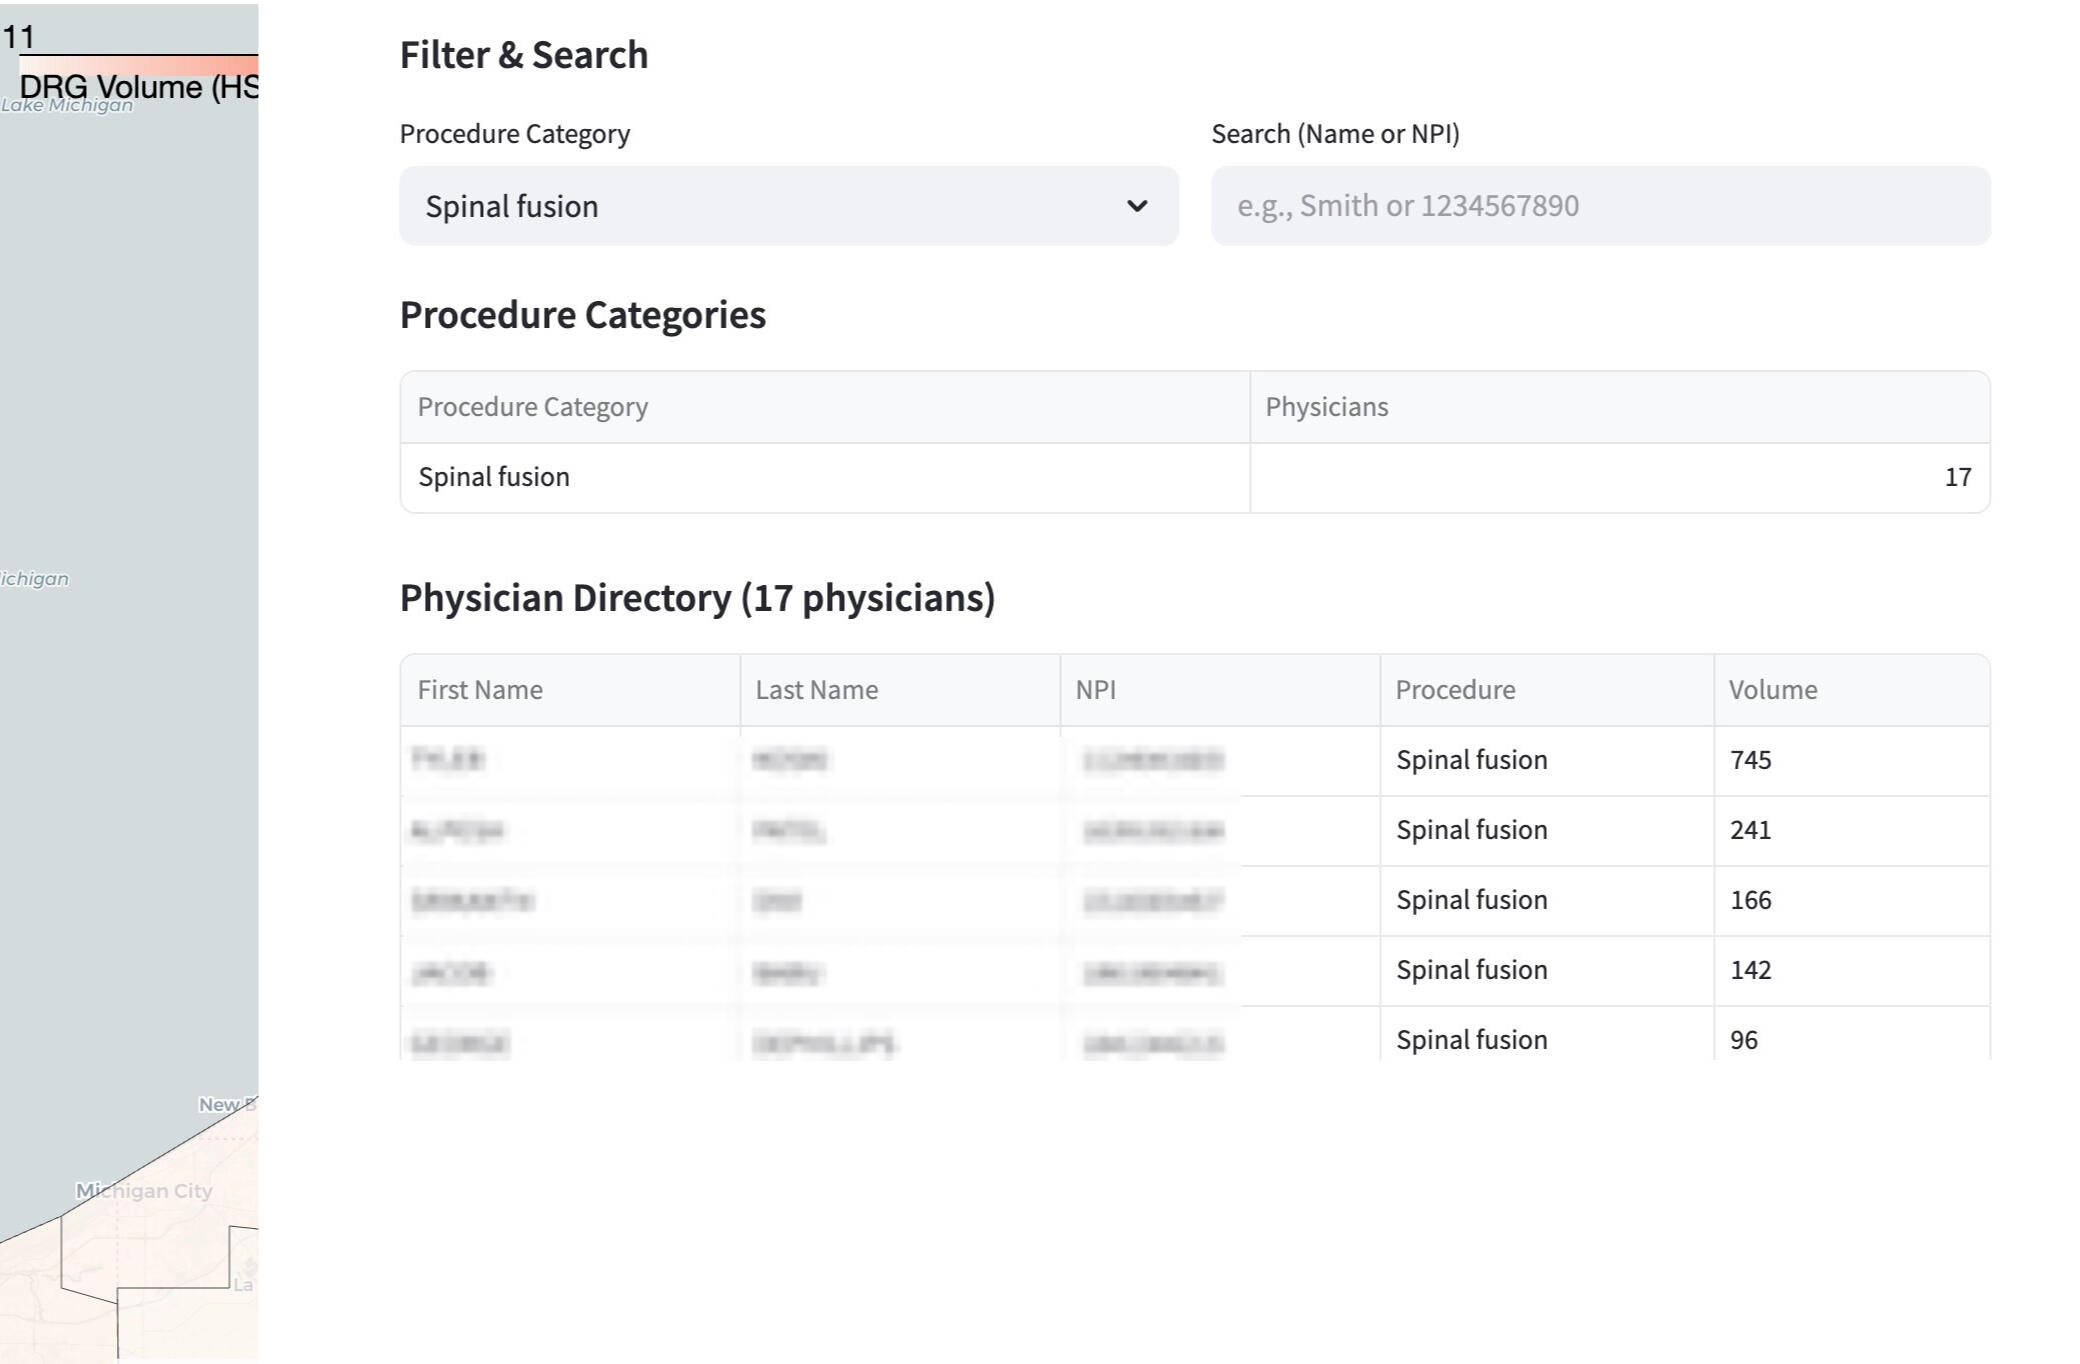Viewport: 2080px width, 1364px height.
Task: Click Michigan City label on map
Action: click(144, 1191)
